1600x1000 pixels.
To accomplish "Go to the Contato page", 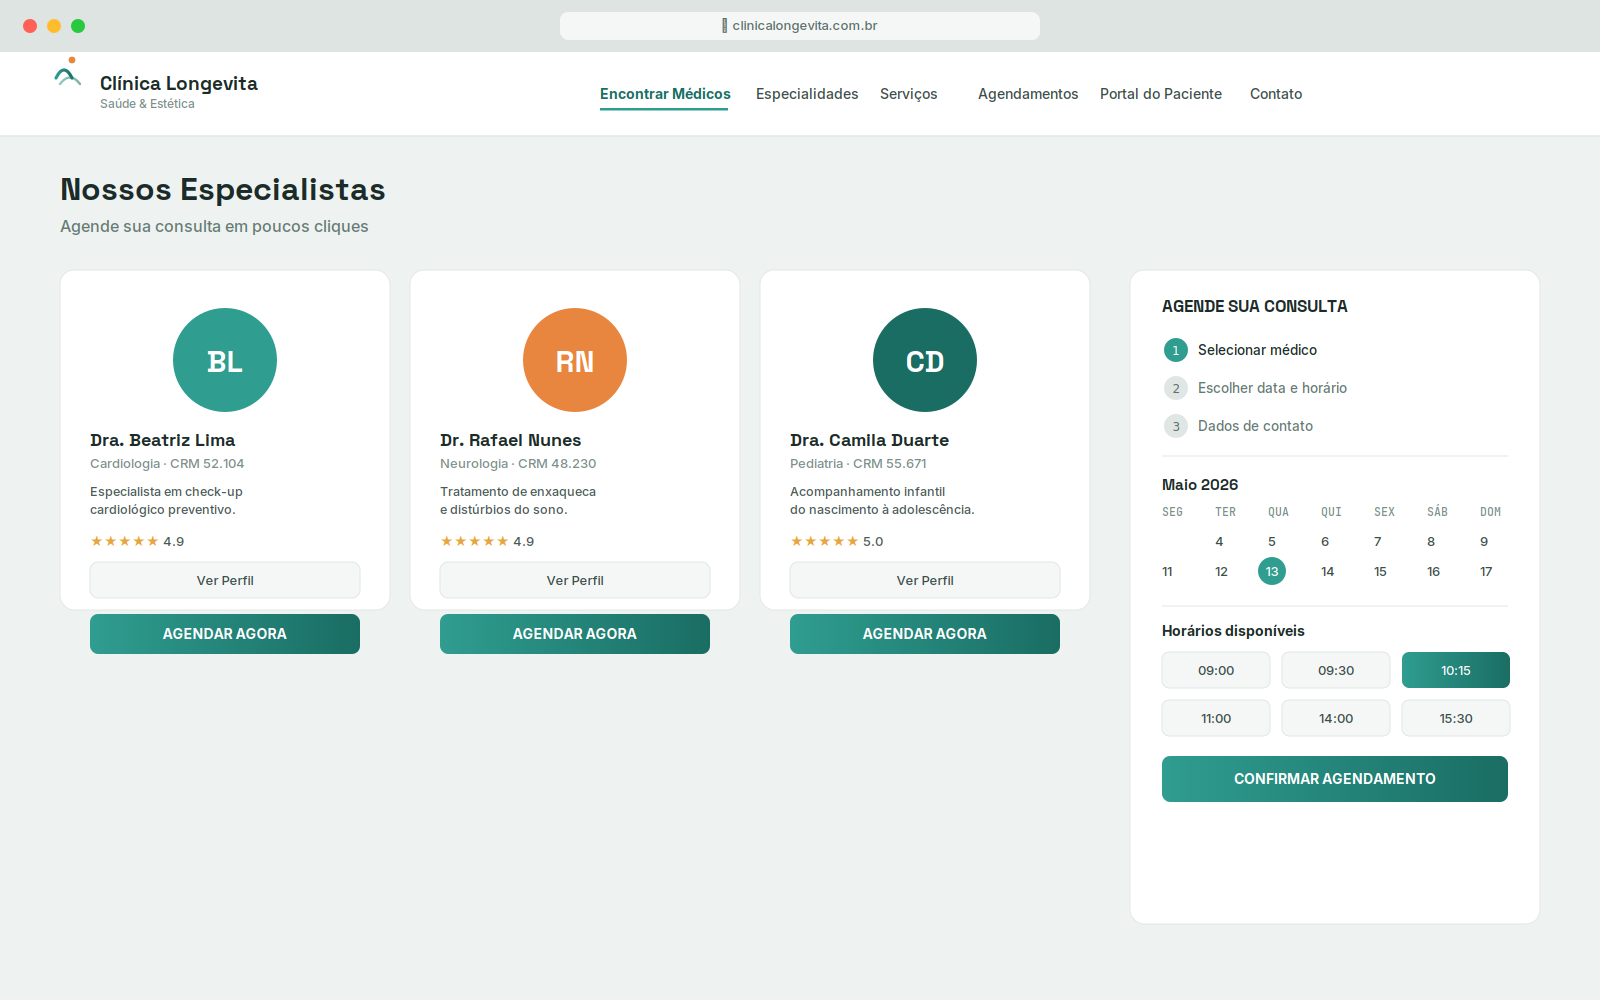I will point(1276,94).
